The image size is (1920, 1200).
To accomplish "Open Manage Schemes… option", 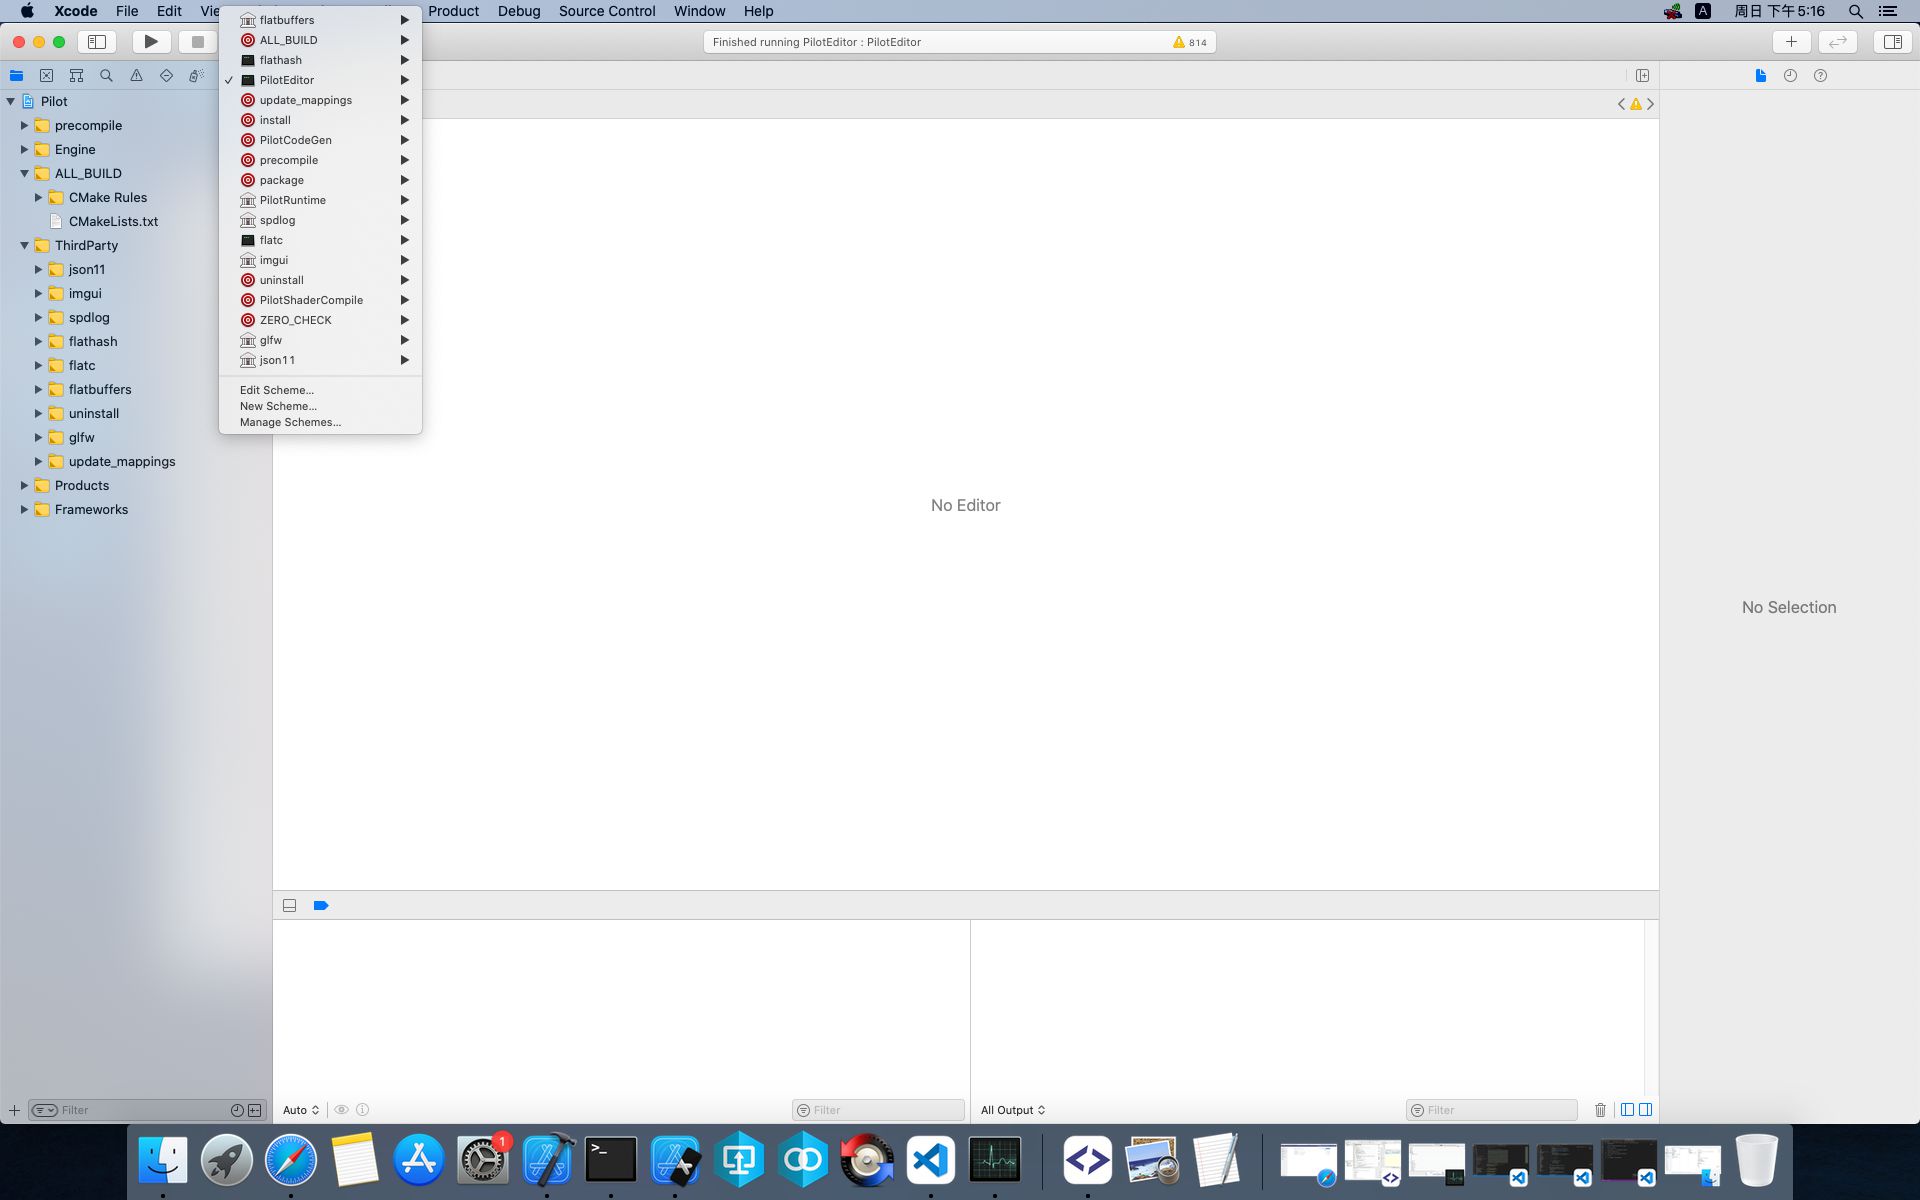I will tap(320, 422).
